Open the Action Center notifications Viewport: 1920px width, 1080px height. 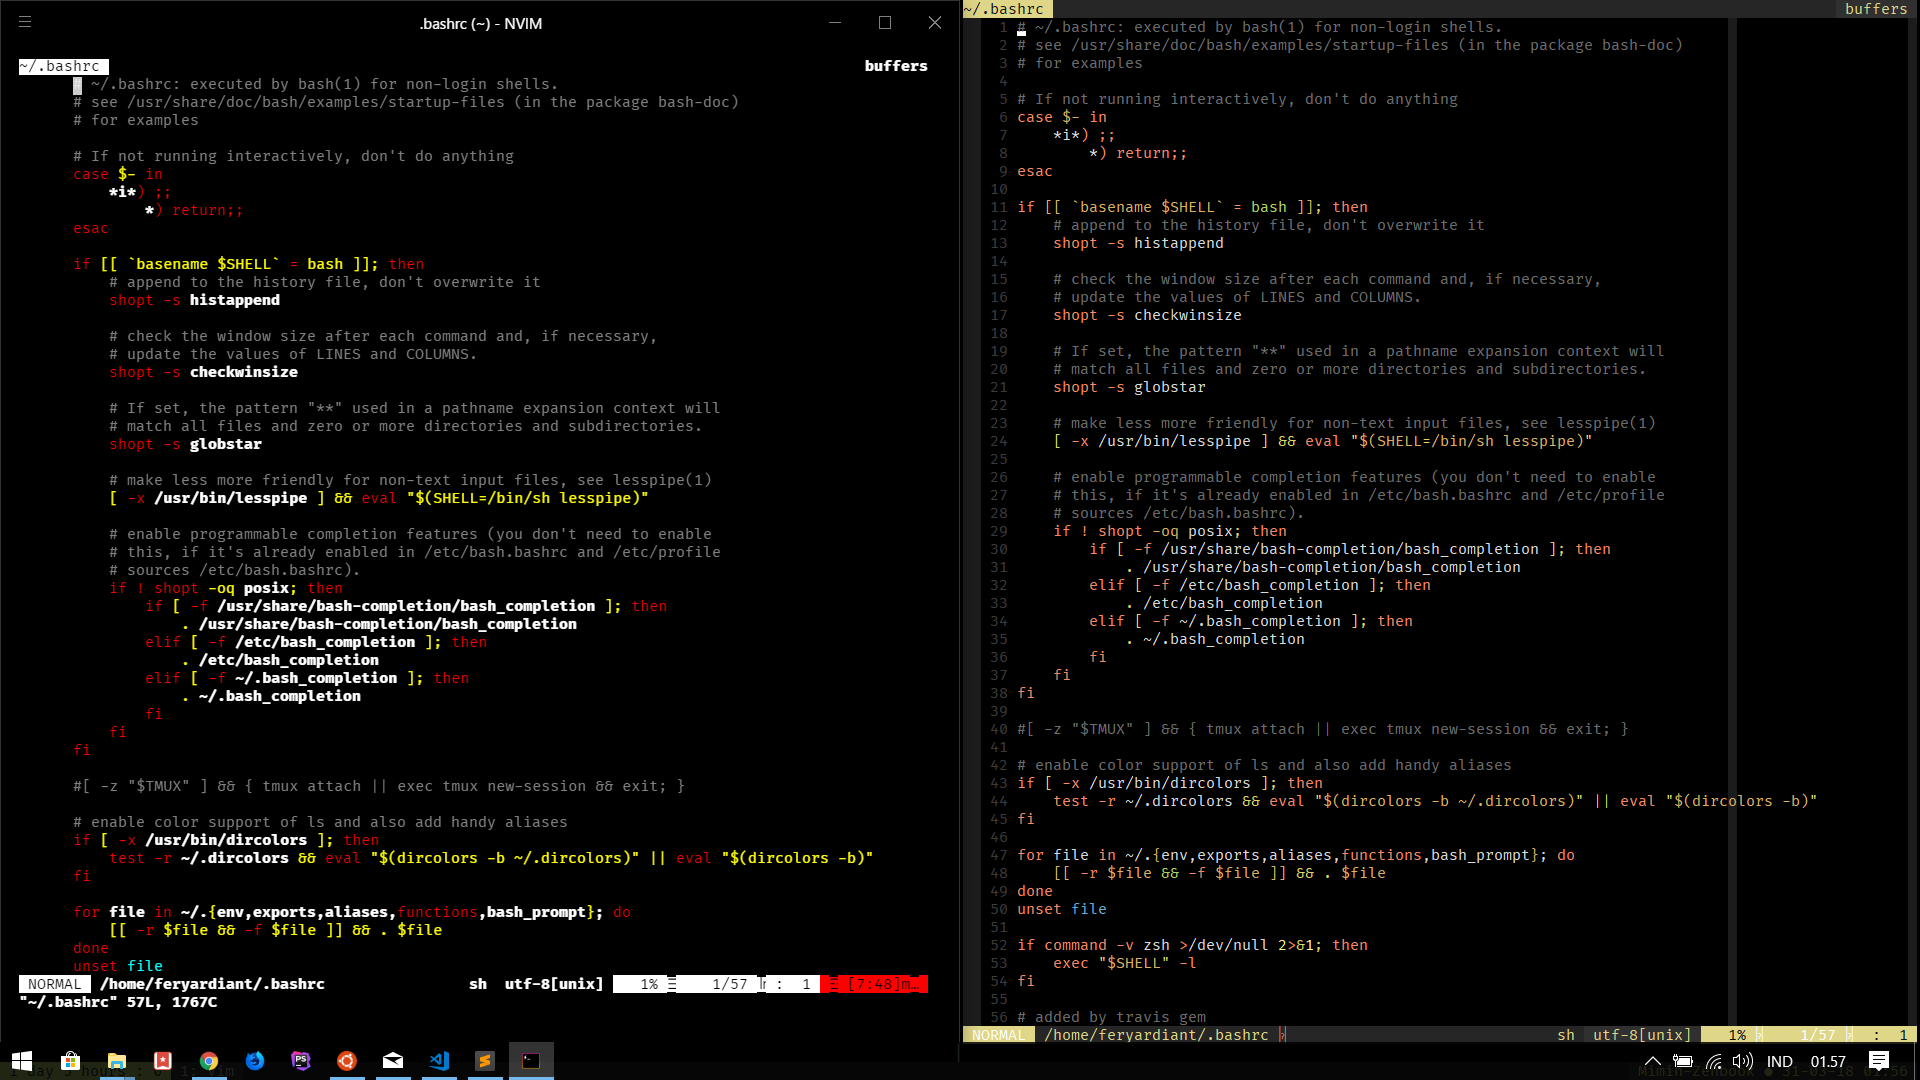1879,1062
